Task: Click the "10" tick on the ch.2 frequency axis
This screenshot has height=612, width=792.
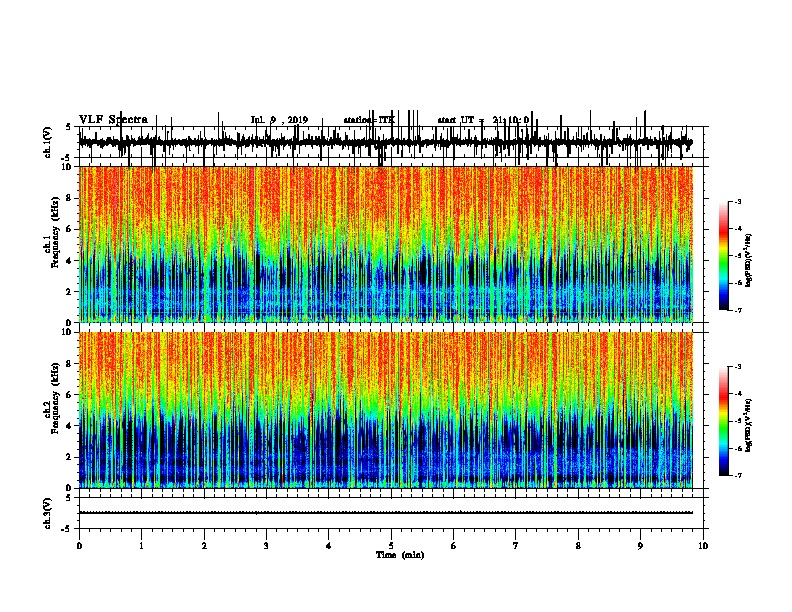Action: pyautogui.click(x=68, y=332)
